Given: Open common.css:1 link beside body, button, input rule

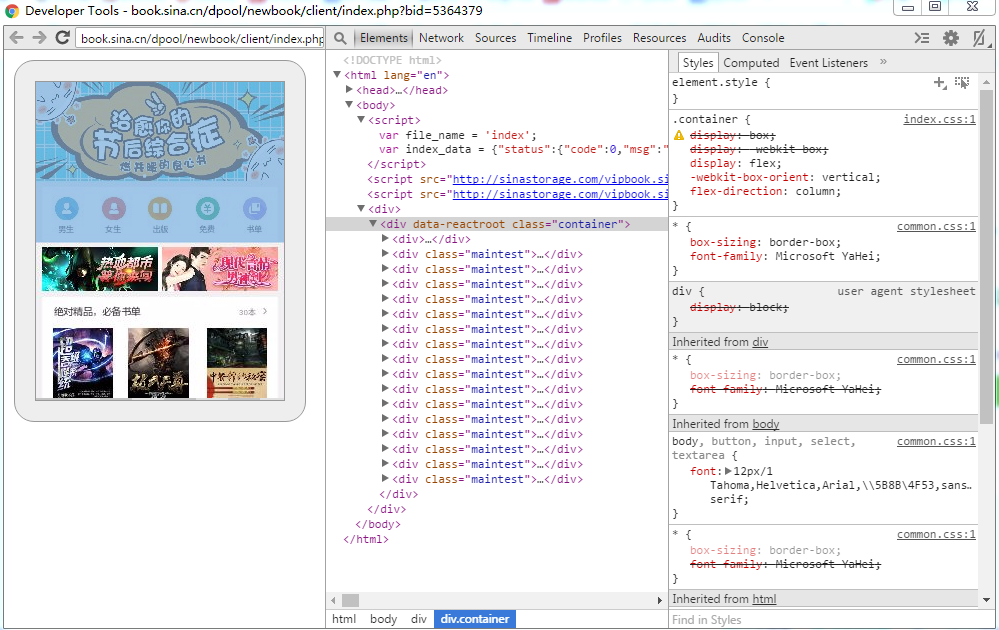Looking at the screenshot, I should (x=936, y=441).
